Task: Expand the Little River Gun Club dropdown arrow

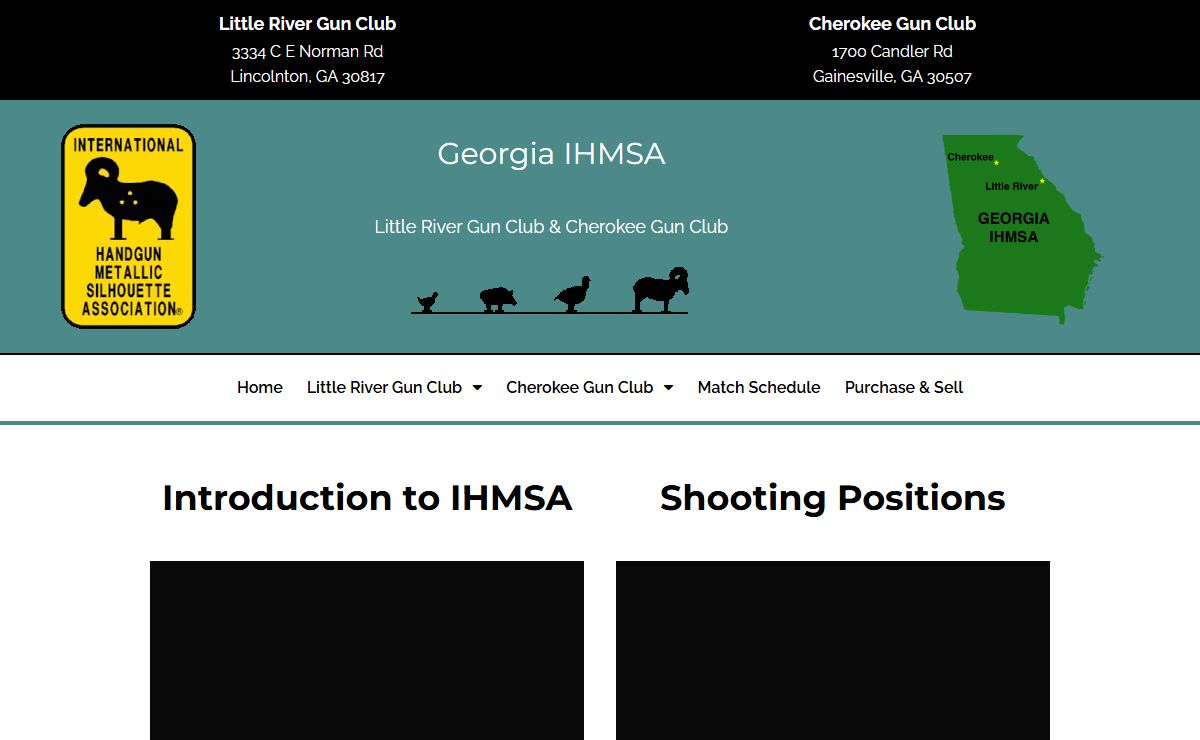Action: coord(477,388)
